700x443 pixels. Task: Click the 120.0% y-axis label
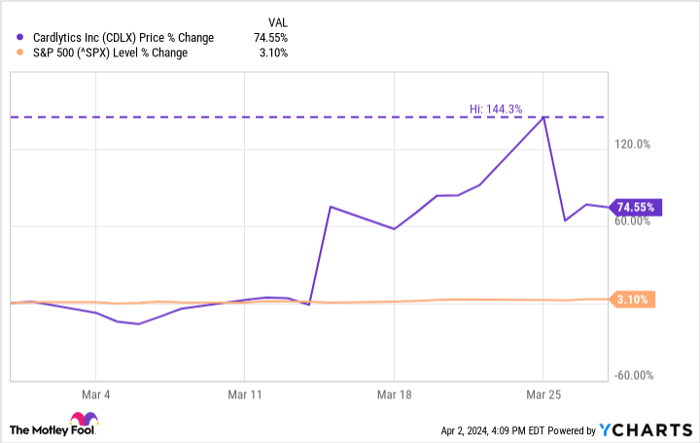(x=633, y=145)
